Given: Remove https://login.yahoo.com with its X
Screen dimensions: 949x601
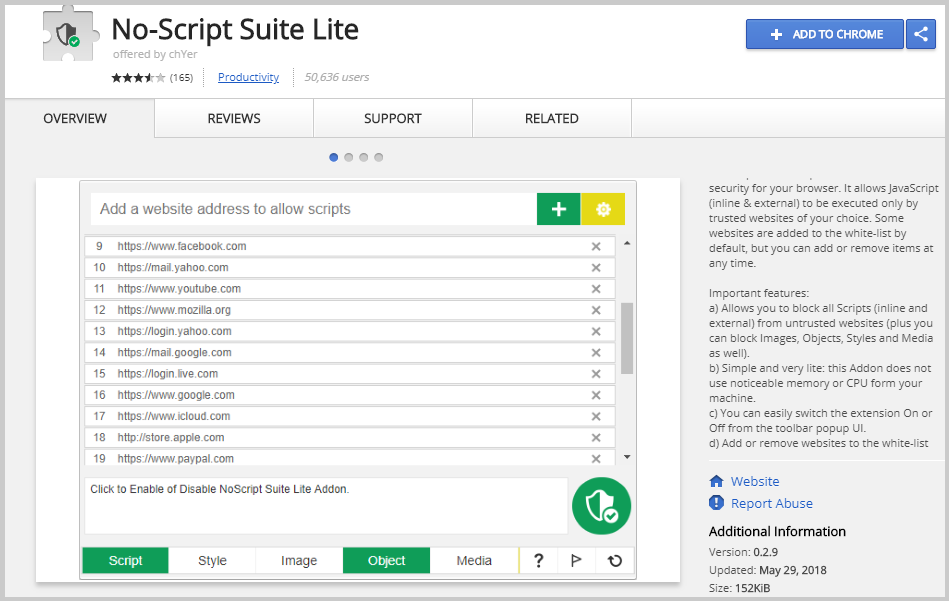Looking at the screenshot, I should (596, 331).
